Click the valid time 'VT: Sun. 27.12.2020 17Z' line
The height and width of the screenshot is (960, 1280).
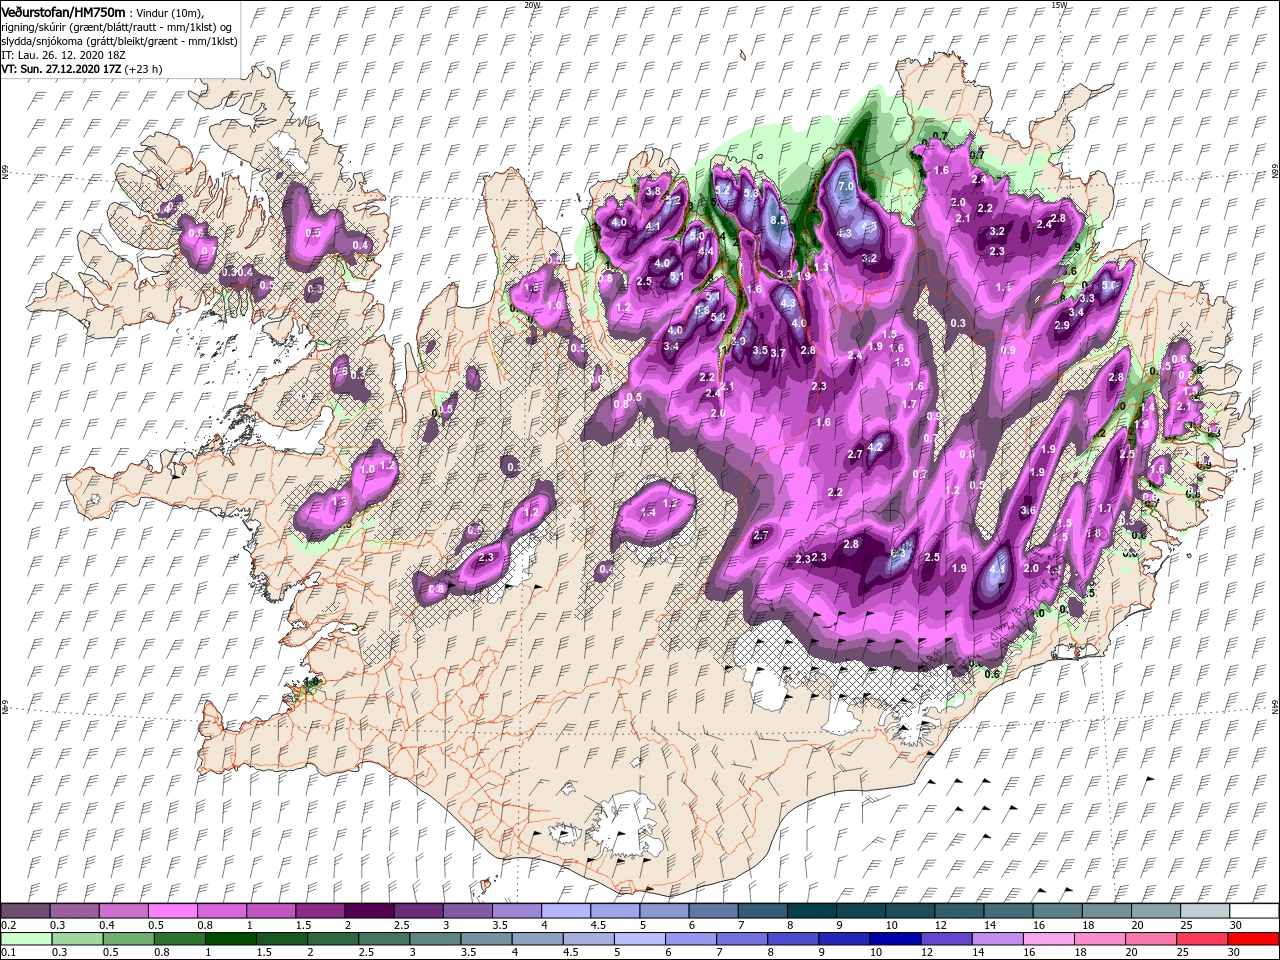(x=82, y=70)
